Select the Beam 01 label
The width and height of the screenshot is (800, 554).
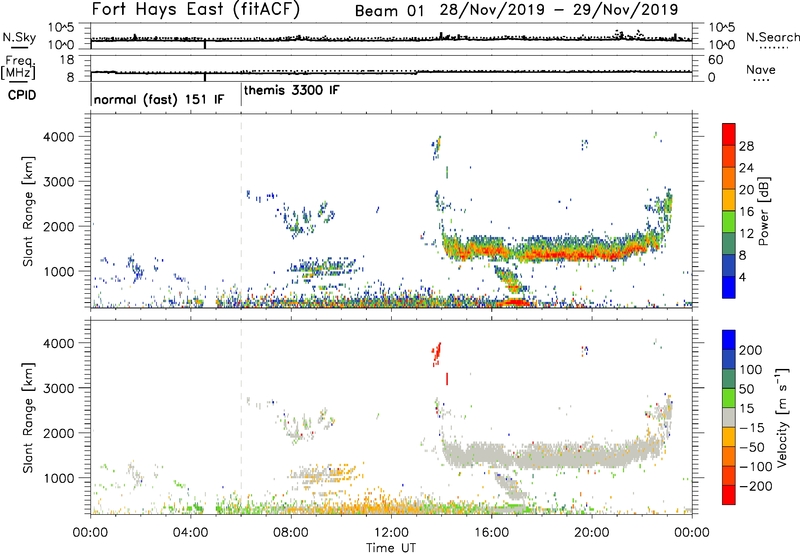(389, 11)
